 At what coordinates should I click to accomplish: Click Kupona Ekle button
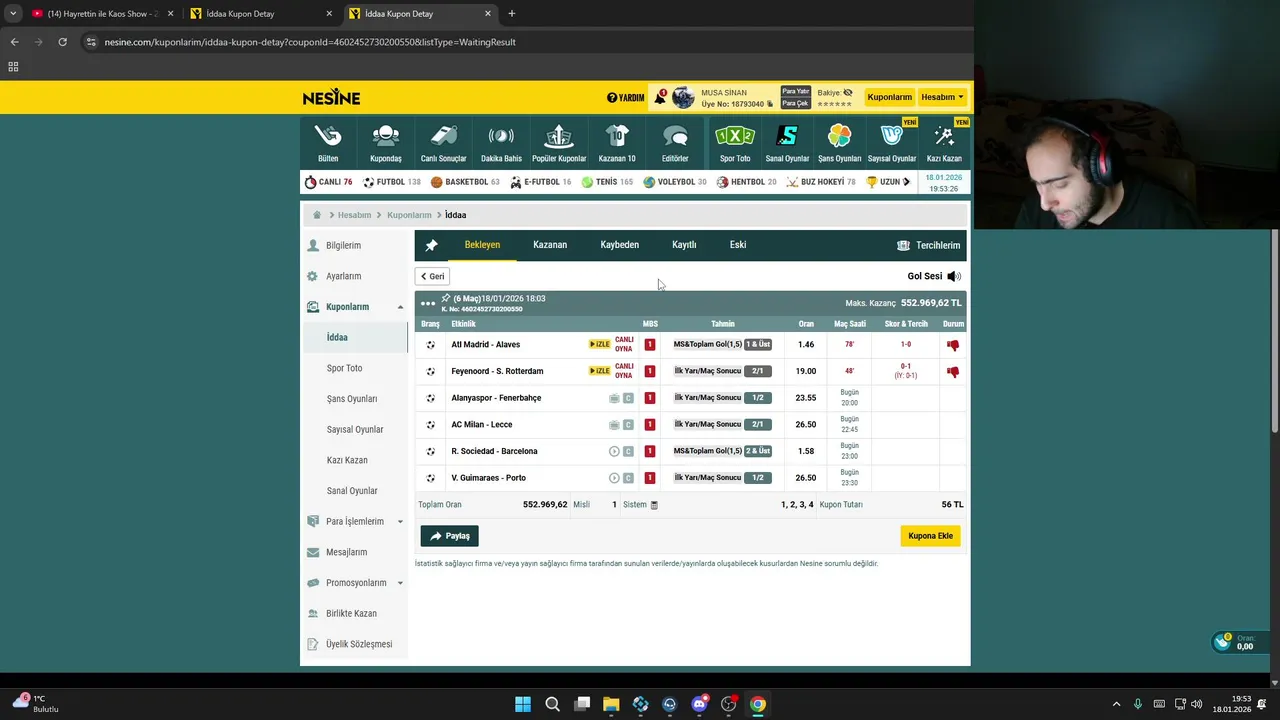tap(930, 536)
